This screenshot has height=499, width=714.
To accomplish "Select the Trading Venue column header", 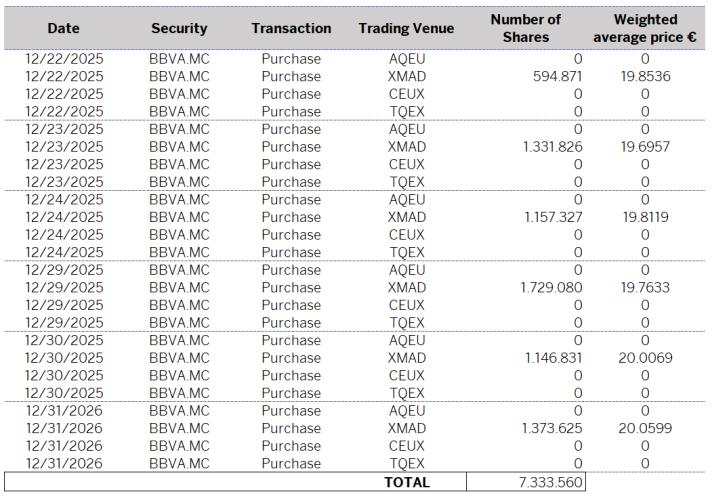I will pyautogui.click(x=406, y=29).
